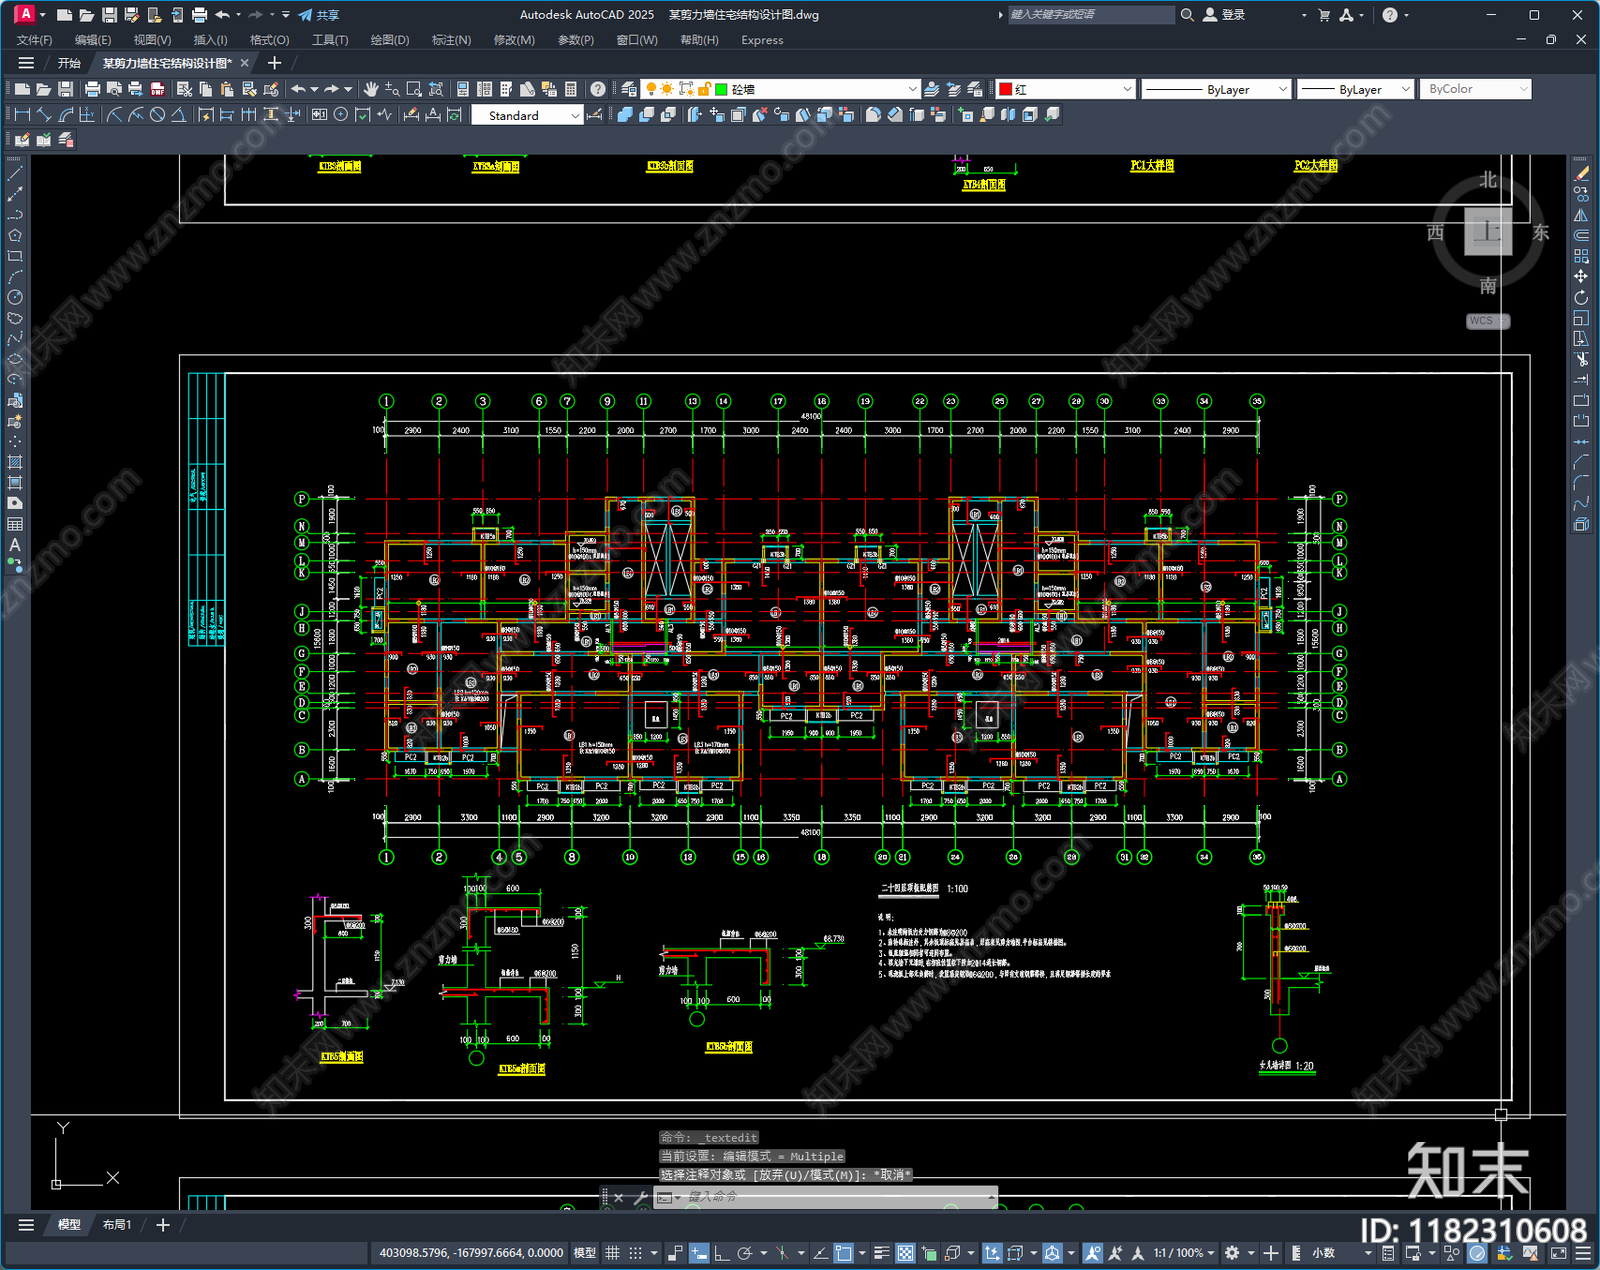Screen dimensions: 1600x1270
Task: Toggle dynamic input in status bar
Action: (x=699, y=1253)
